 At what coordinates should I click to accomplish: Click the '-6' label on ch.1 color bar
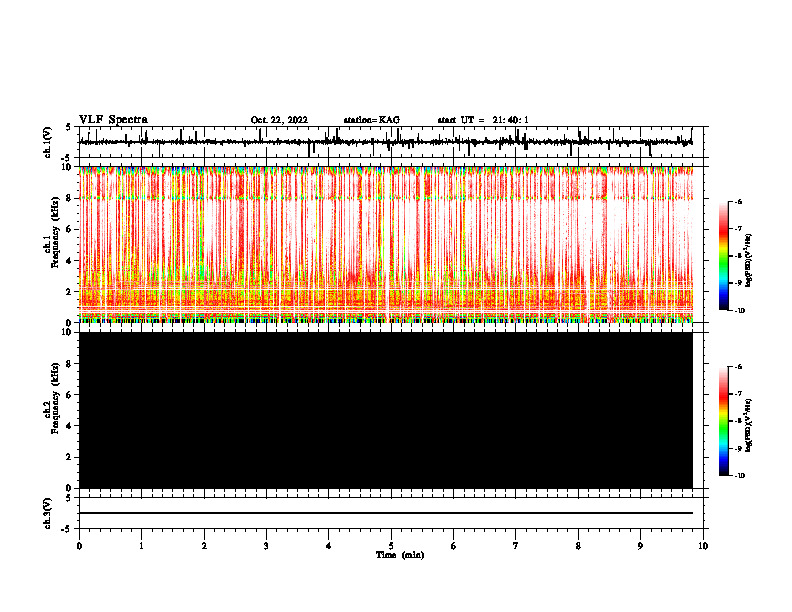point(738,202)
